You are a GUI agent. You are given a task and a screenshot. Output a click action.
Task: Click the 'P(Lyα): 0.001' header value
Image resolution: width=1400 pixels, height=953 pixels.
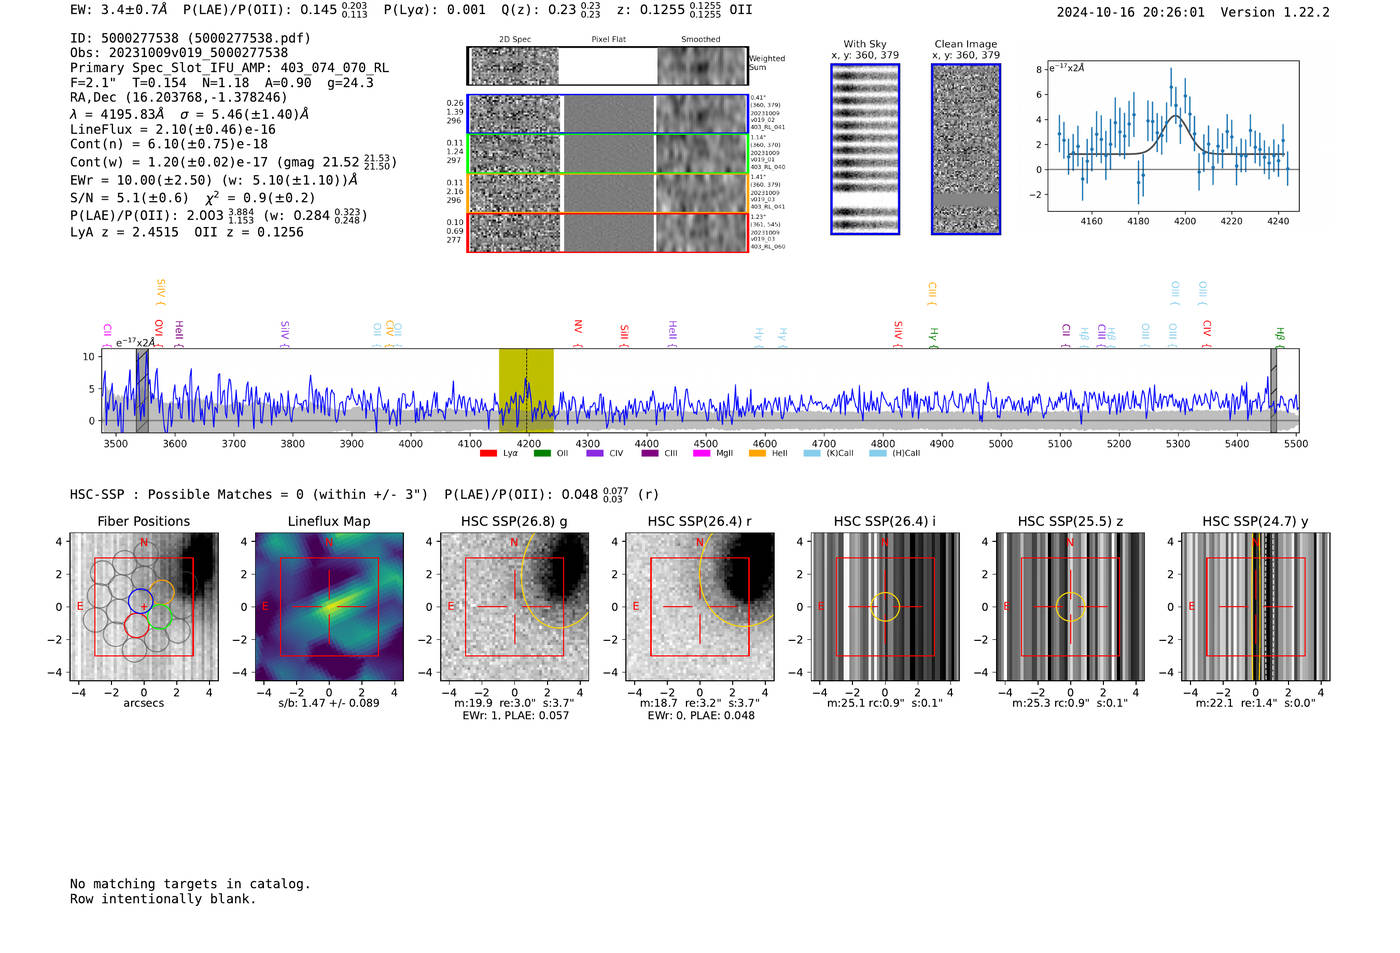(x=435, y=9)
